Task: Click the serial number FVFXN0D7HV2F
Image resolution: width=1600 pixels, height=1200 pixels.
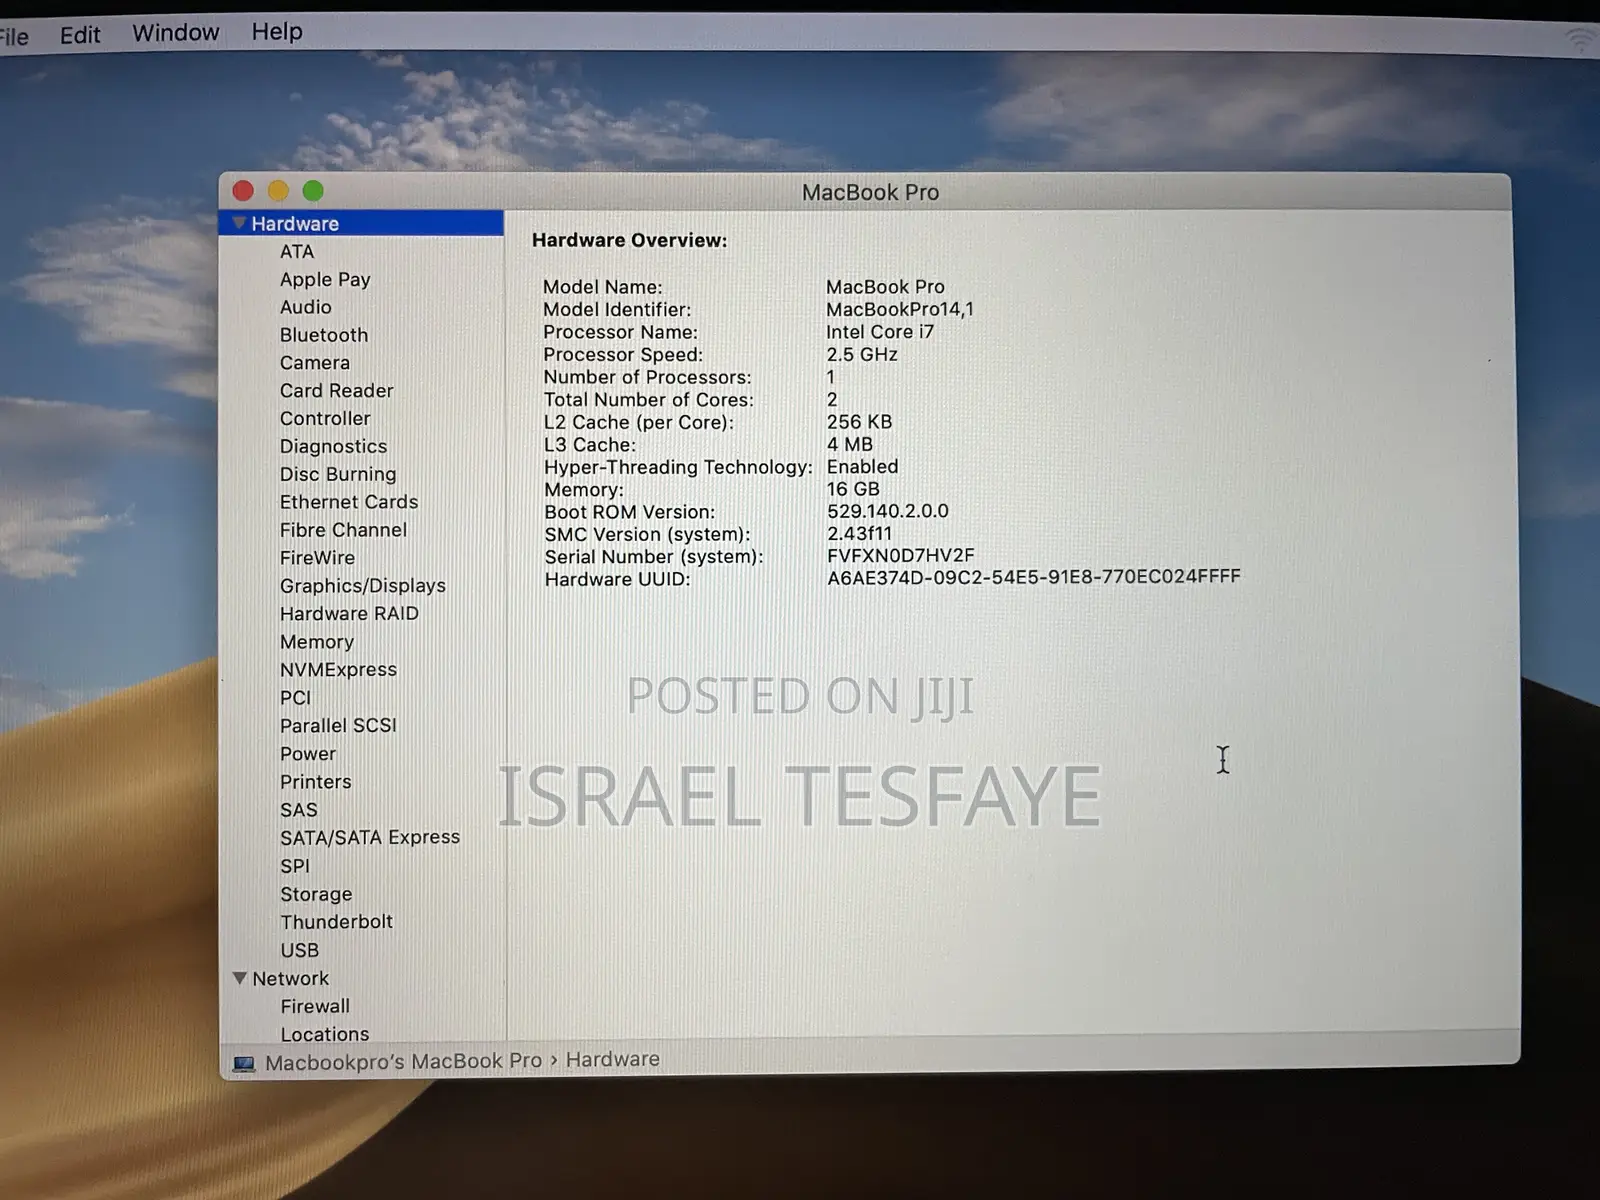Action: [x=900, y=555]
